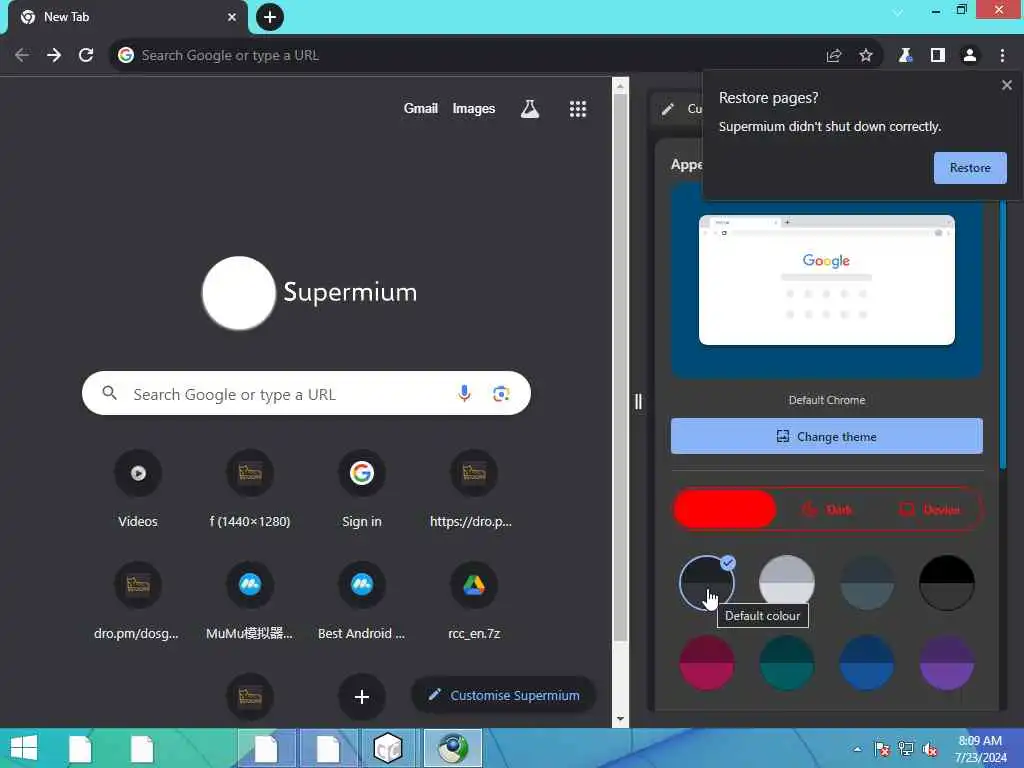
Task: Open the three-dot browser menu
Action: tap(1002, 56)
